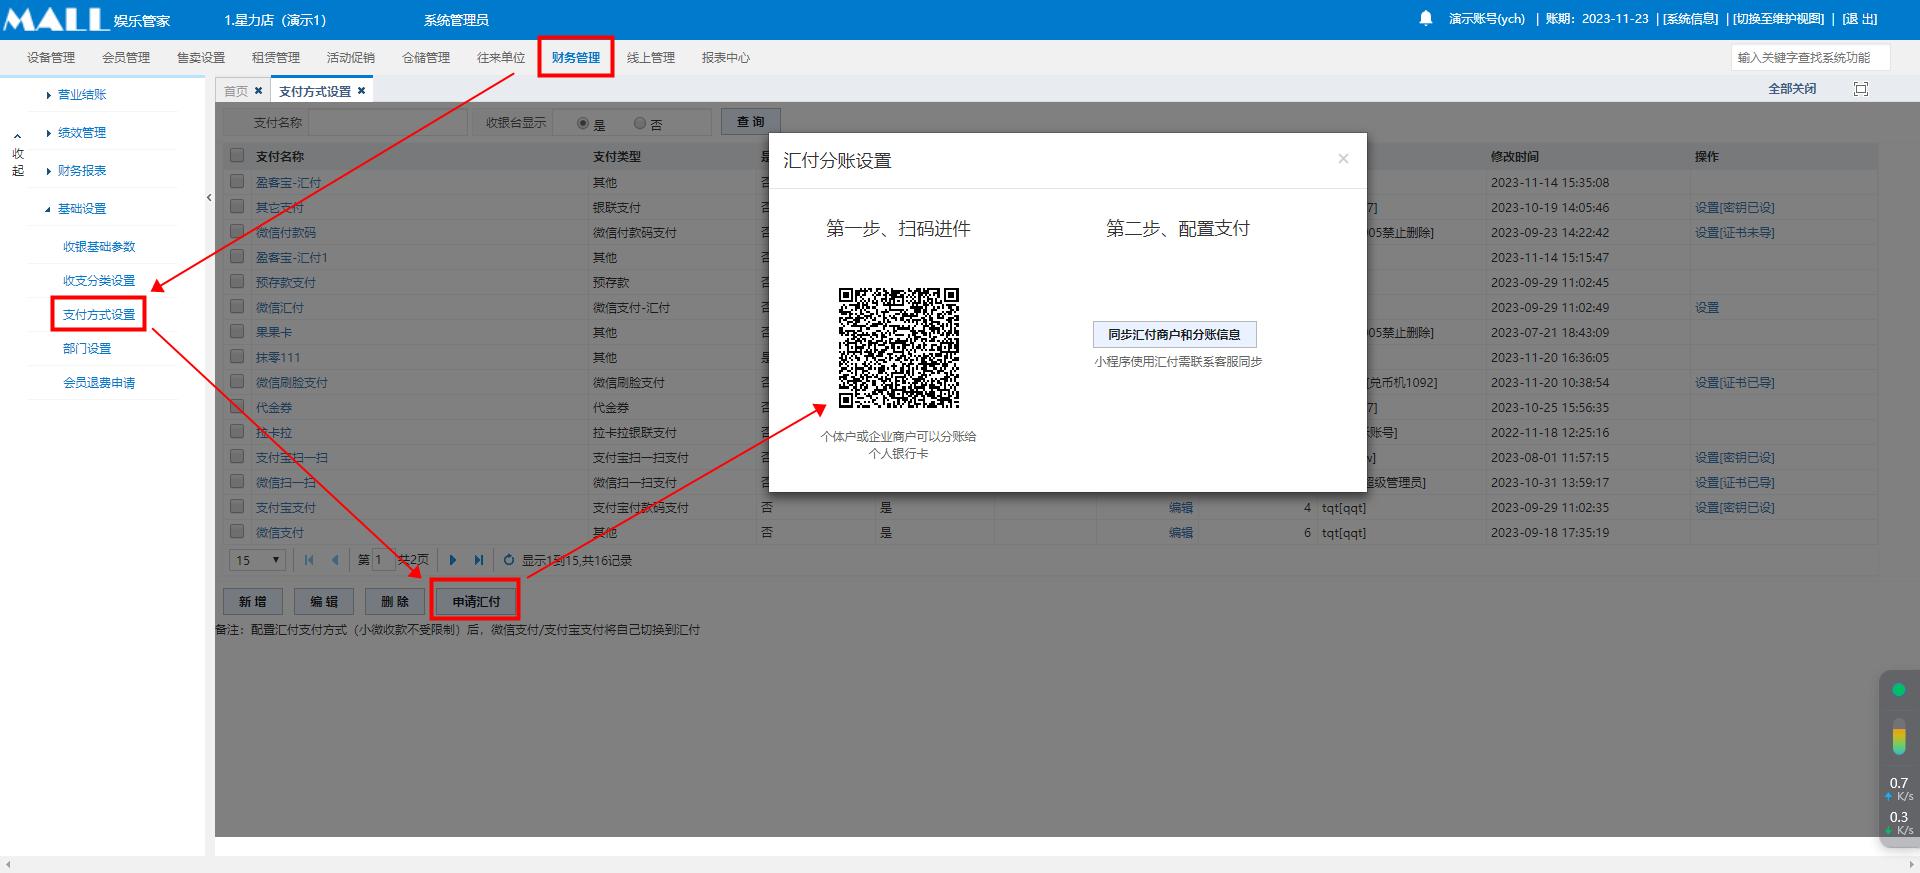Open 收支分类设置 in the sidebar

[99, 281]
